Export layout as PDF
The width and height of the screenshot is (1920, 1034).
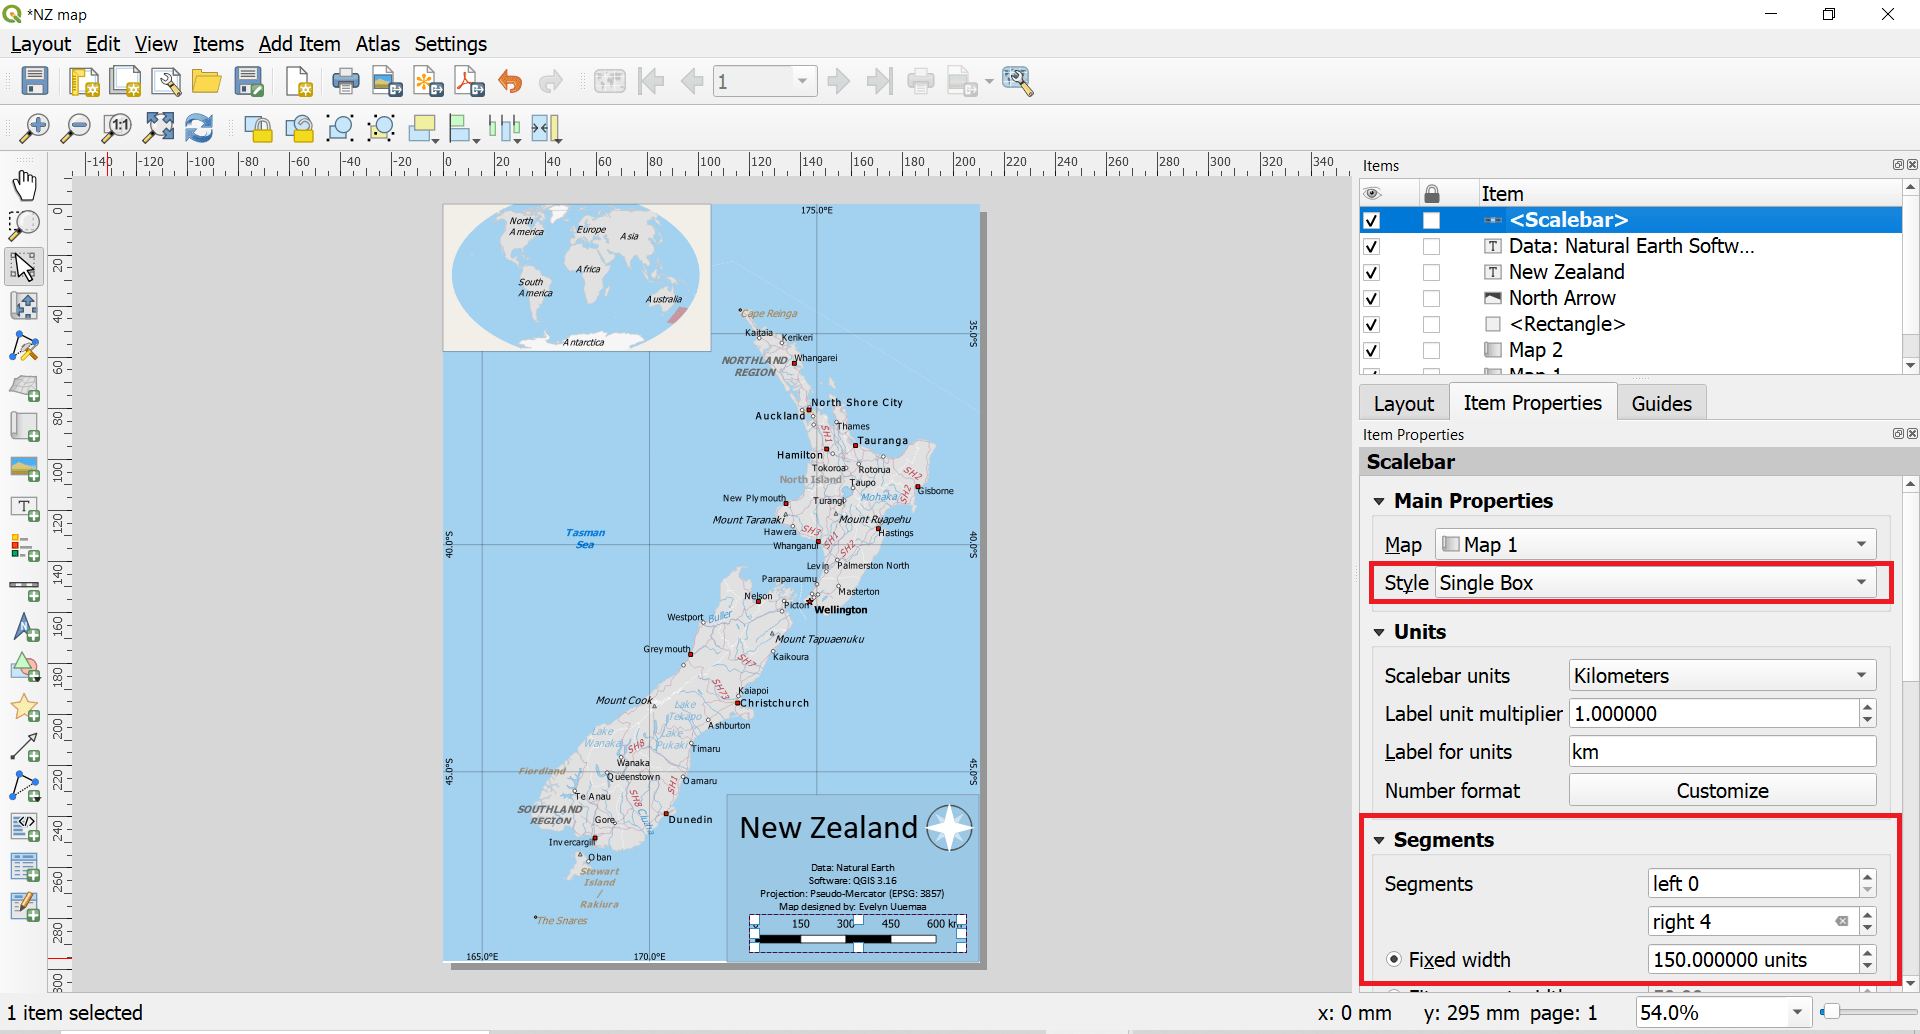(x=469, y=81)
